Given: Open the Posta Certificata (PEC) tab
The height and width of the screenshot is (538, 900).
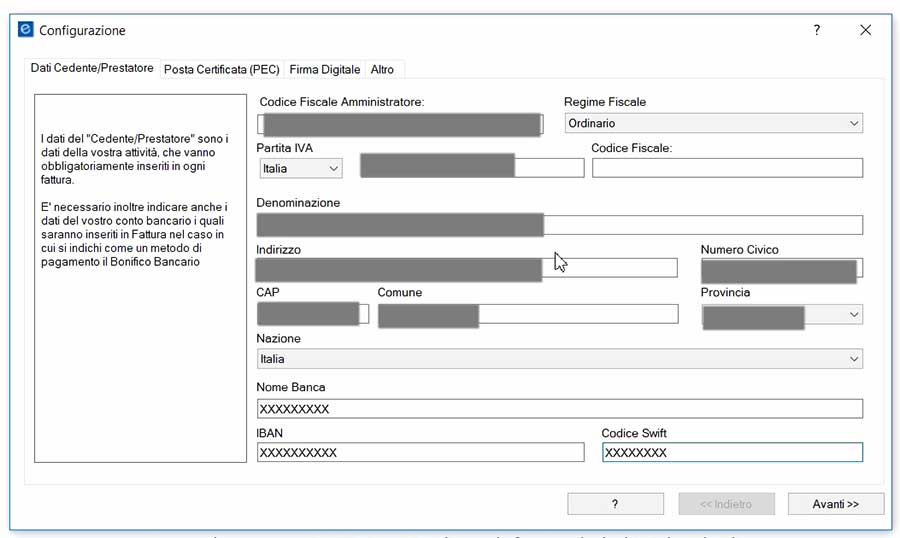Looking at the screenshot, I should [x=222, y=69].
